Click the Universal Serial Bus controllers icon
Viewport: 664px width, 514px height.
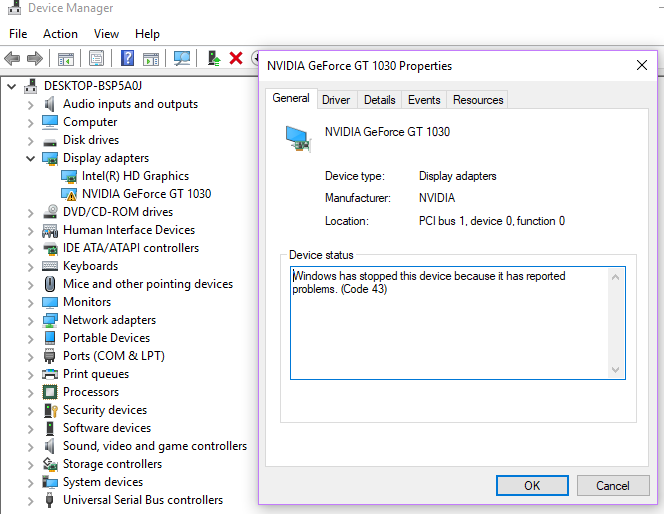tap(50, 500)
